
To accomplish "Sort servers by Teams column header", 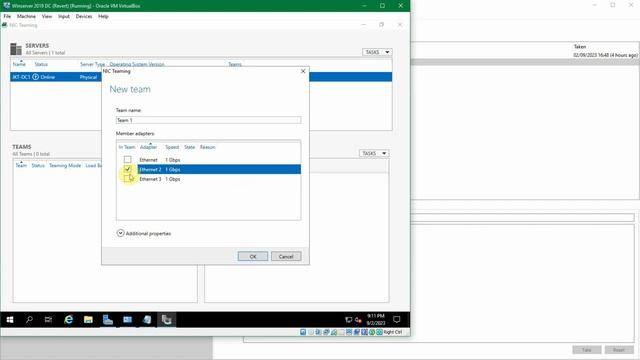I will 235,64.
